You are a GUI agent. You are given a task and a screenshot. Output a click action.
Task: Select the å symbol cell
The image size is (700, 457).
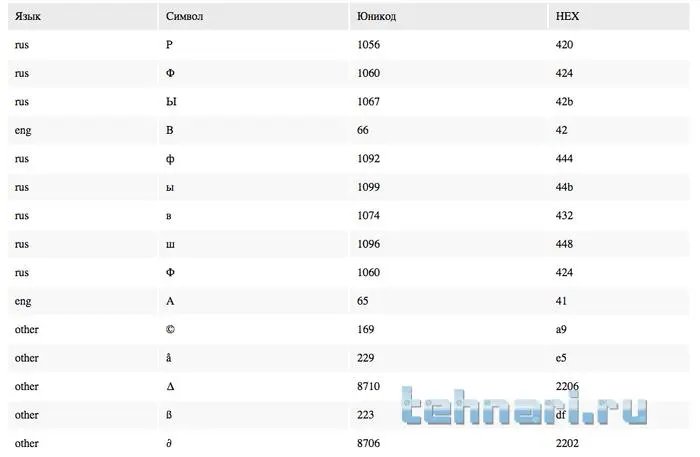169,357
